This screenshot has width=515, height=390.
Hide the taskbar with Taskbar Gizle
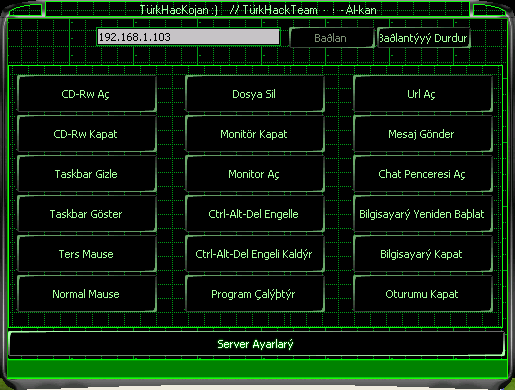pyautogui.click(x=87, y=174)
